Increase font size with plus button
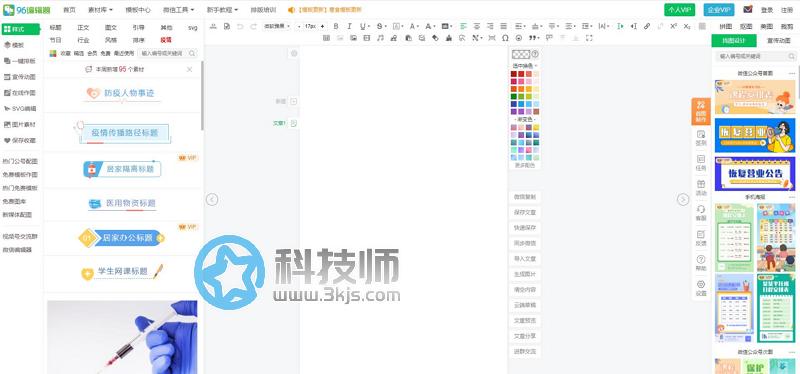This screenshot has width=800, height=374. tap(322, 26)
